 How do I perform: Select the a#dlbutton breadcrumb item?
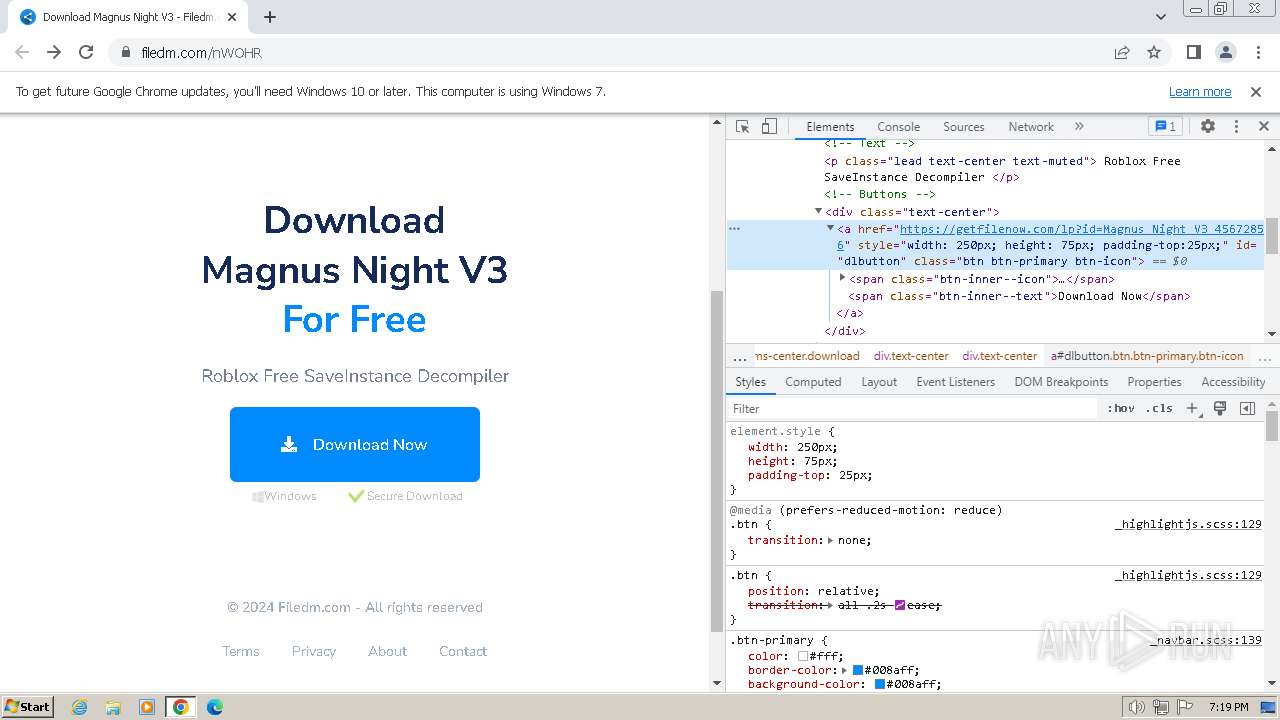pyautogui.click(x=1147, y=355)
